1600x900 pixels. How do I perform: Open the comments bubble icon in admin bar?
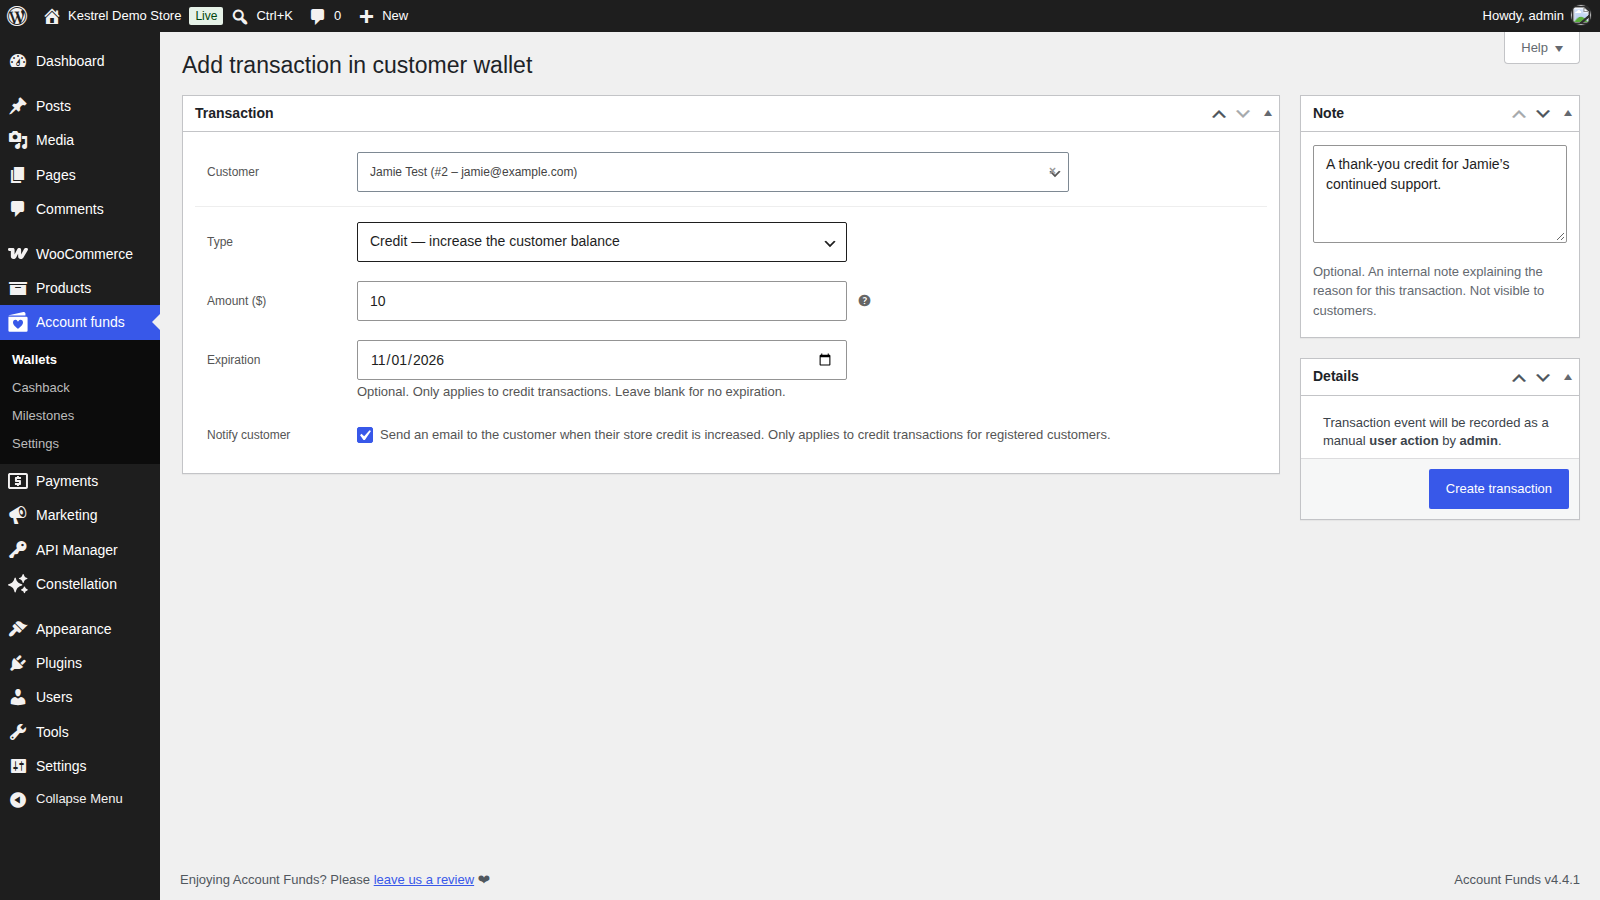pos(318,16)
